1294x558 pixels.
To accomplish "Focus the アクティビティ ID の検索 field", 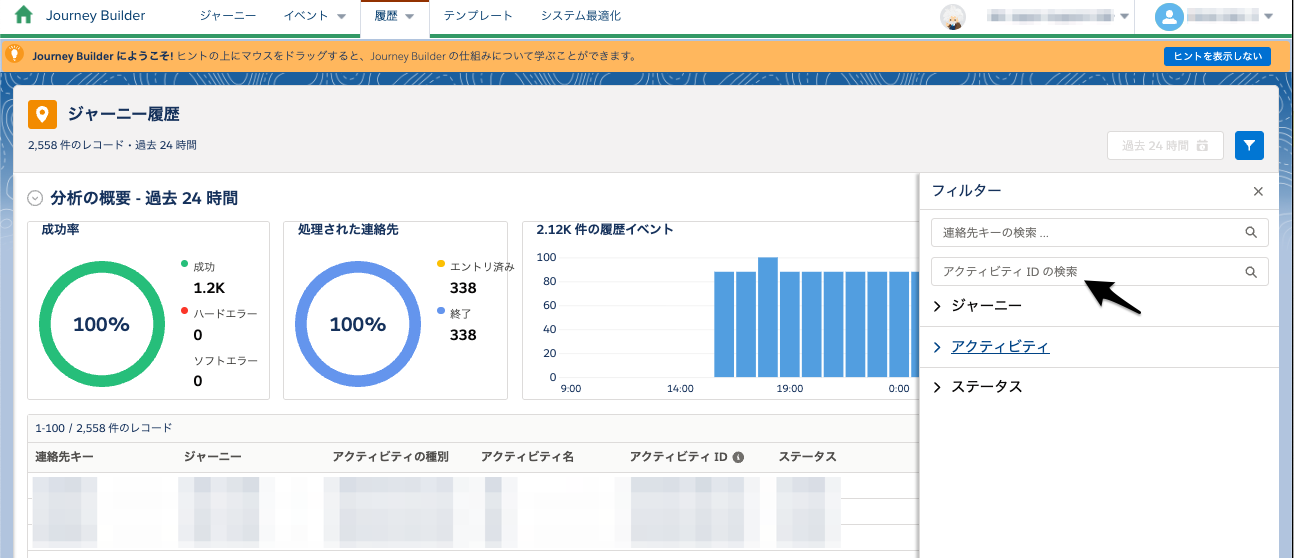I will coord(1099,271).
